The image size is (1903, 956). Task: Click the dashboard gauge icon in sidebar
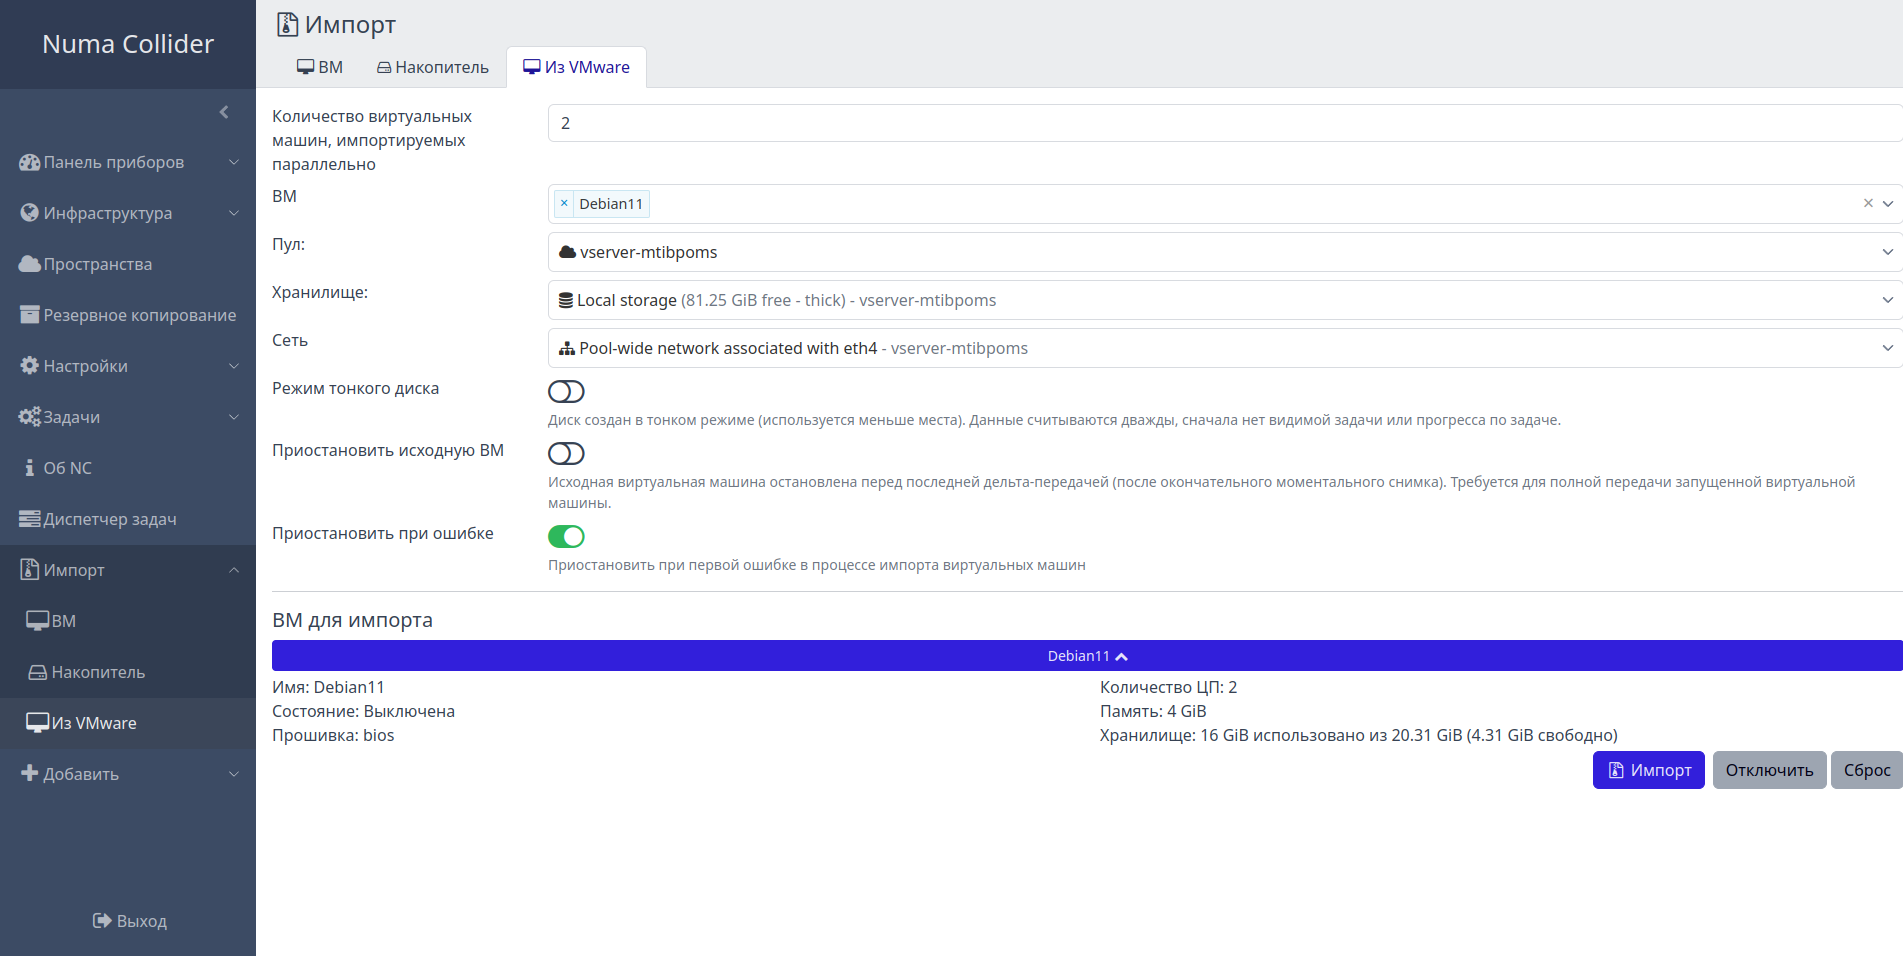pos(30,162)
